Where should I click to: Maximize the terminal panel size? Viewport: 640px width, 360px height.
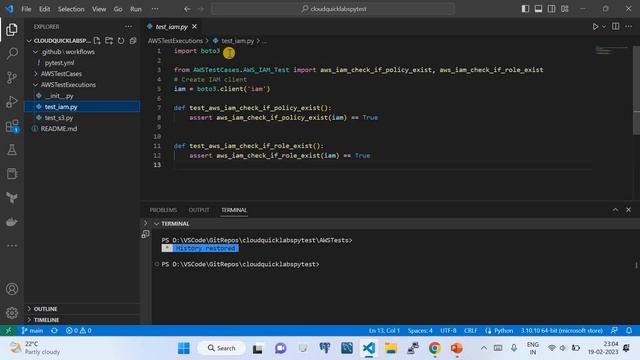615,210
